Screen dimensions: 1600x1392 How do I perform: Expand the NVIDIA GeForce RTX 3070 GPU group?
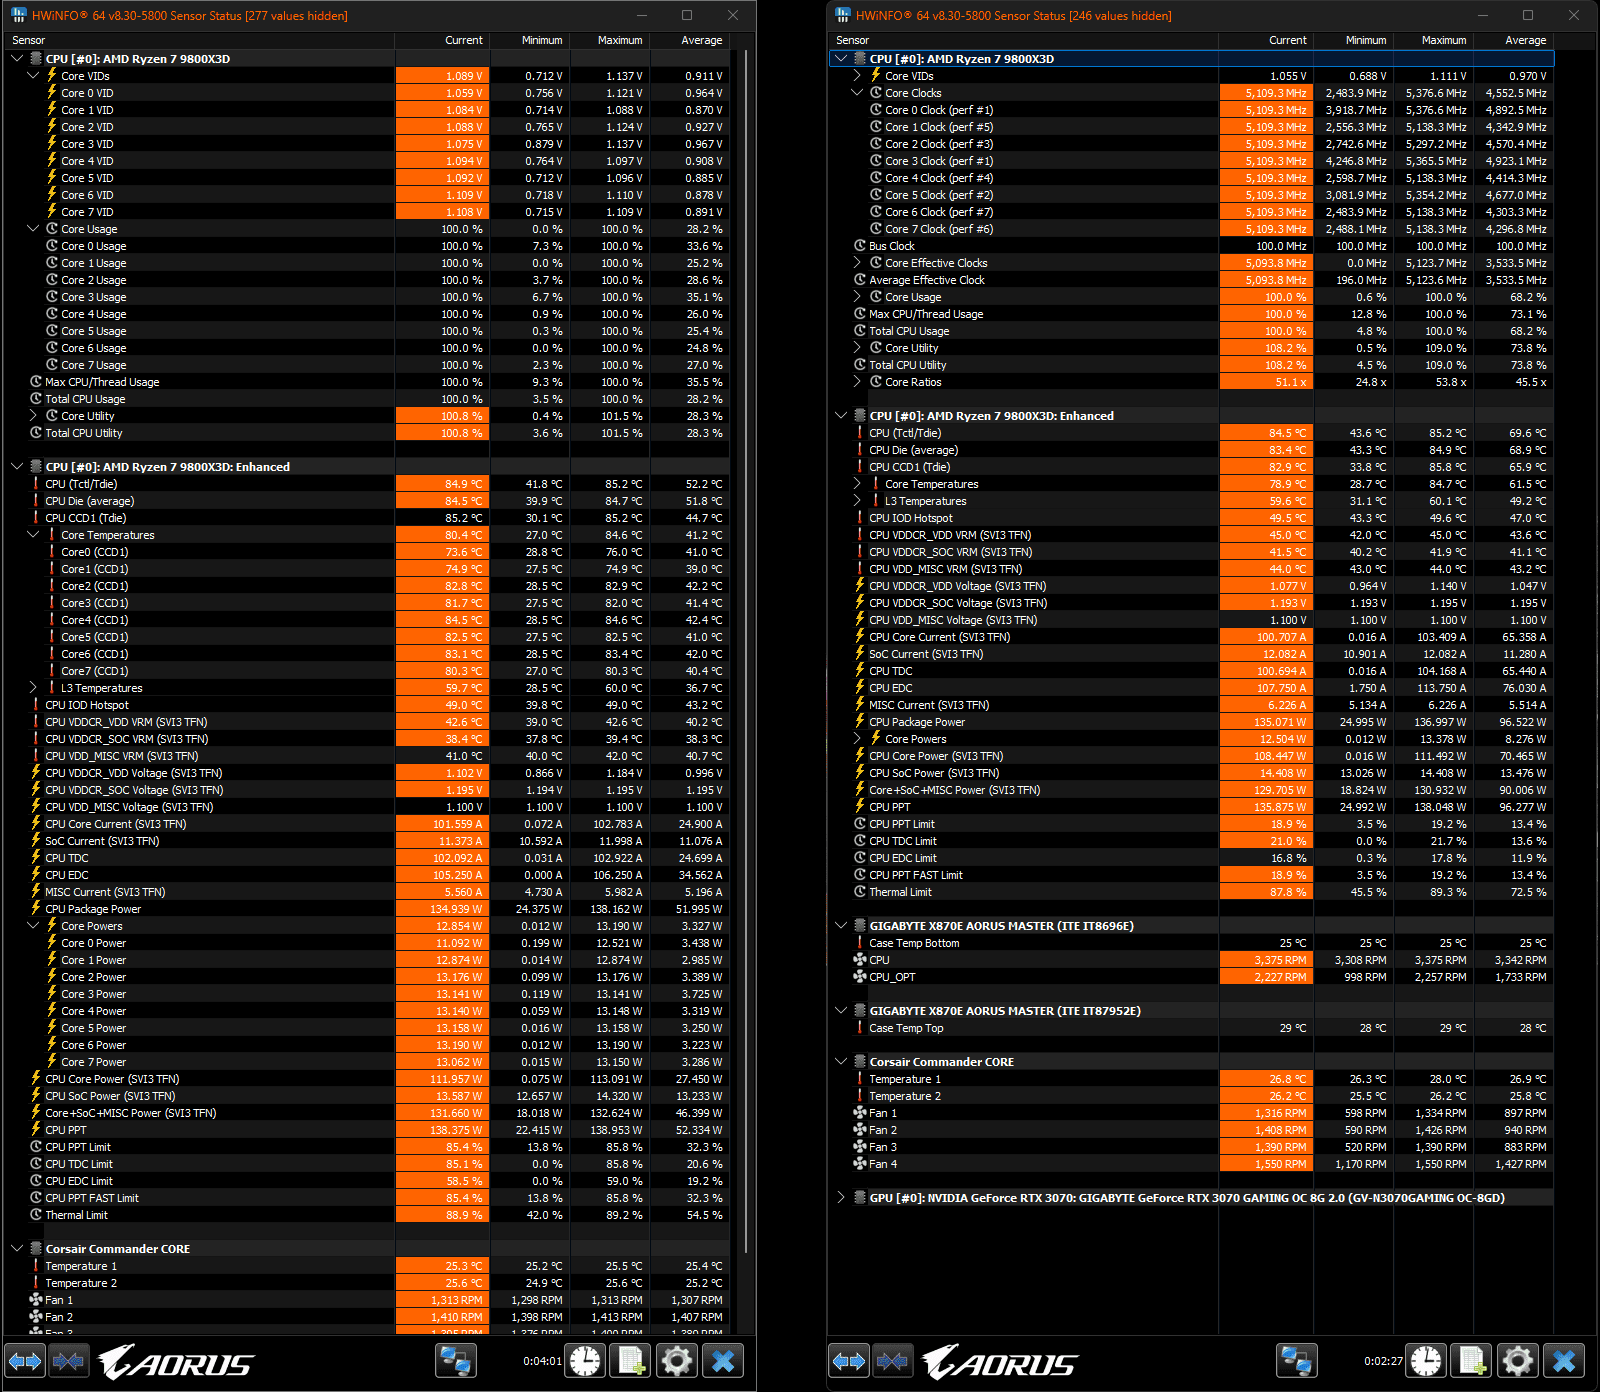pyautogui.click(x=841, y=1198)
